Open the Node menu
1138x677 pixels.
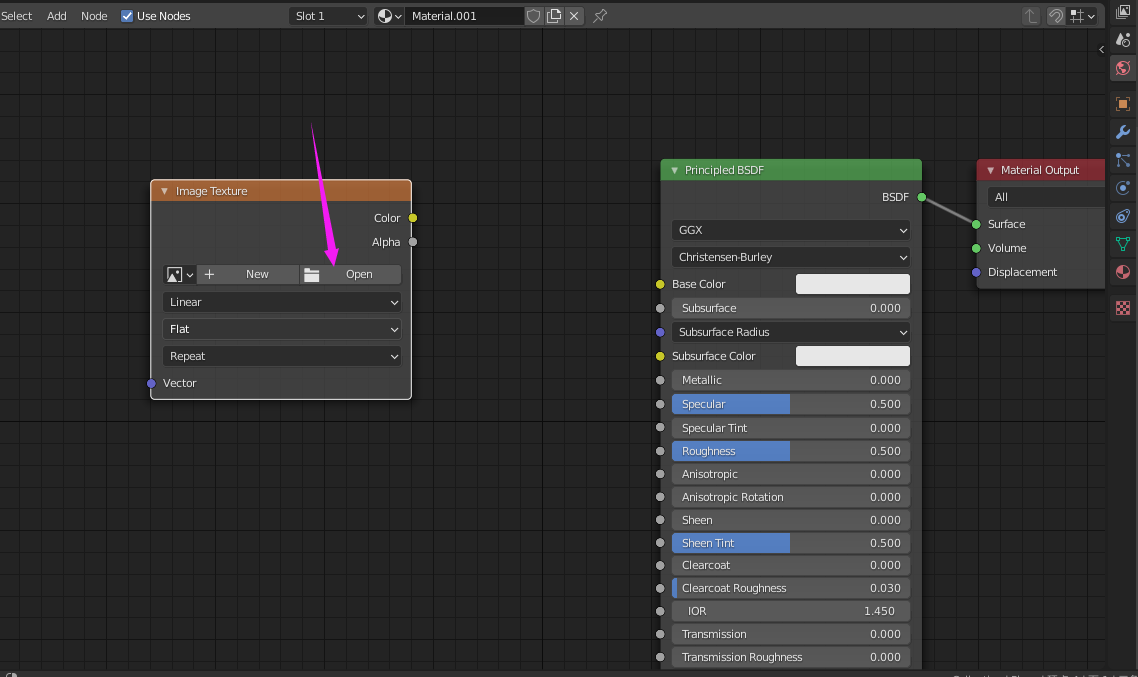(94, 16)
